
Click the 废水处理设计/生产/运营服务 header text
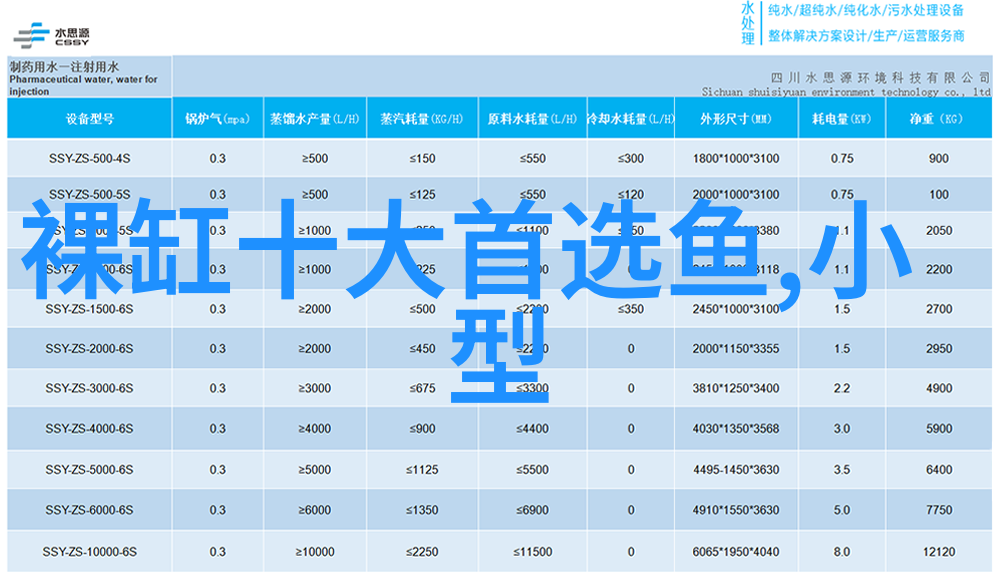point(866,36)
